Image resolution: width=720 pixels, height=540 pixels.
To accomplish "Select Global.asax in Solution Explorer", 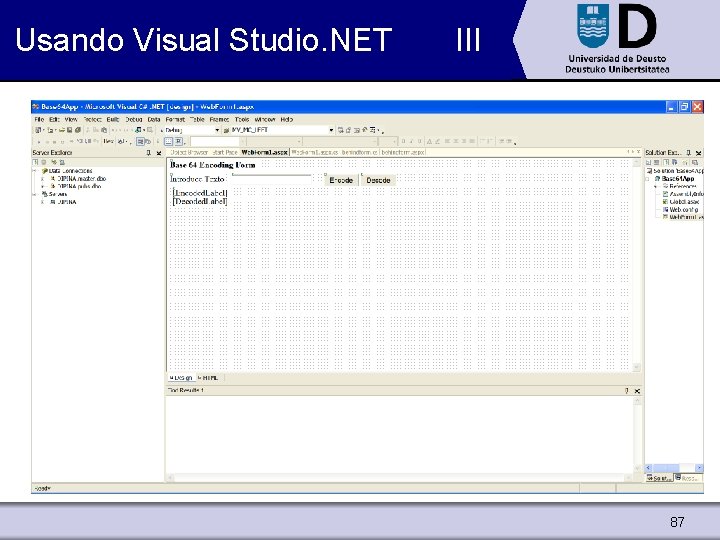I will [x=684, y=202].
